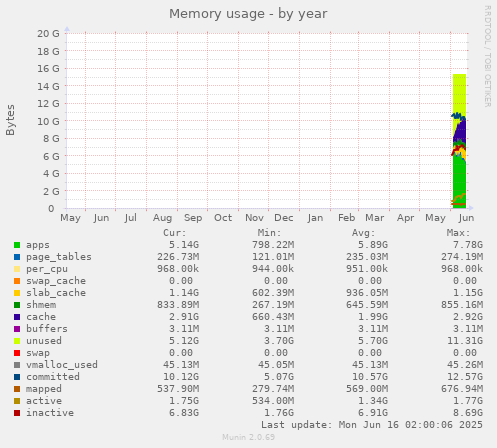Select the 'swap_cache' legend label
Image resolution: width=497 pixels, height=448 pixels.
[56, 281]
